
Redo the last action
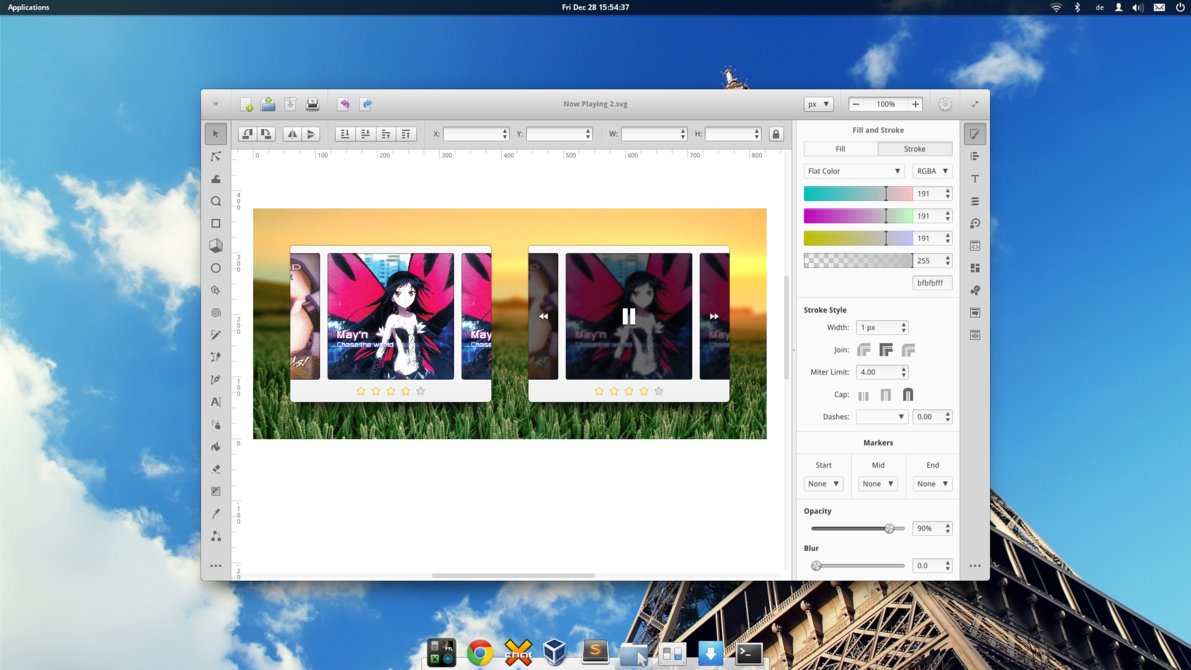pos(366,104)
